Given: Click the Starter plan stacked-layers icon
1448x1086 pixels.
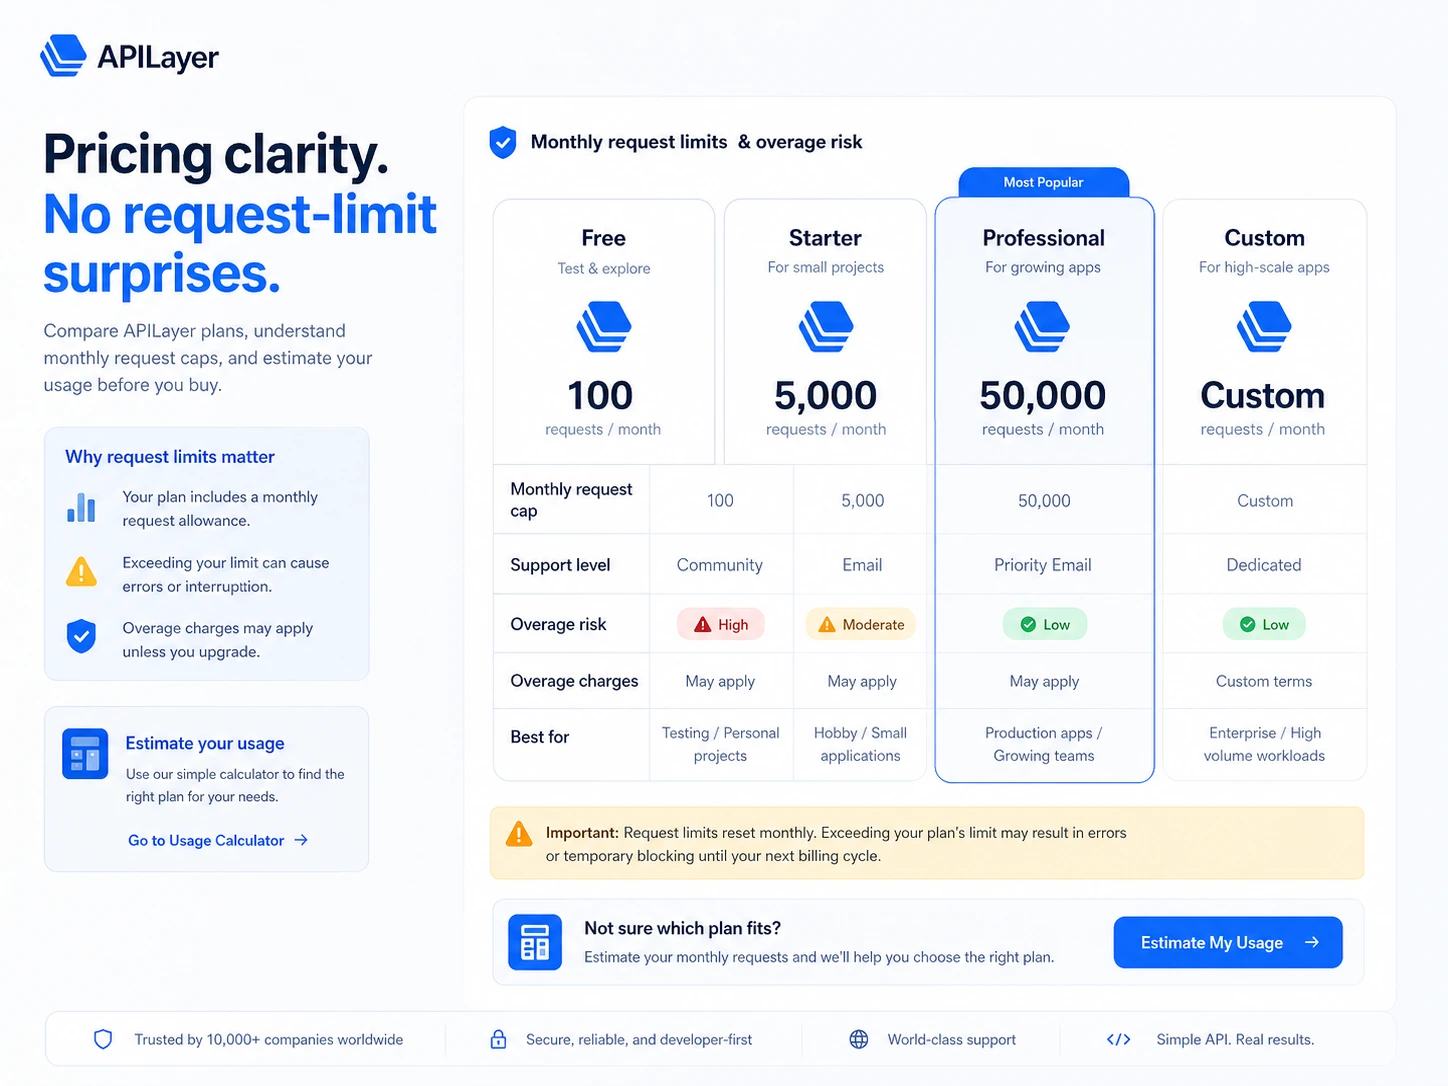Looking at the screenshot, I should (x=826, y=328).
